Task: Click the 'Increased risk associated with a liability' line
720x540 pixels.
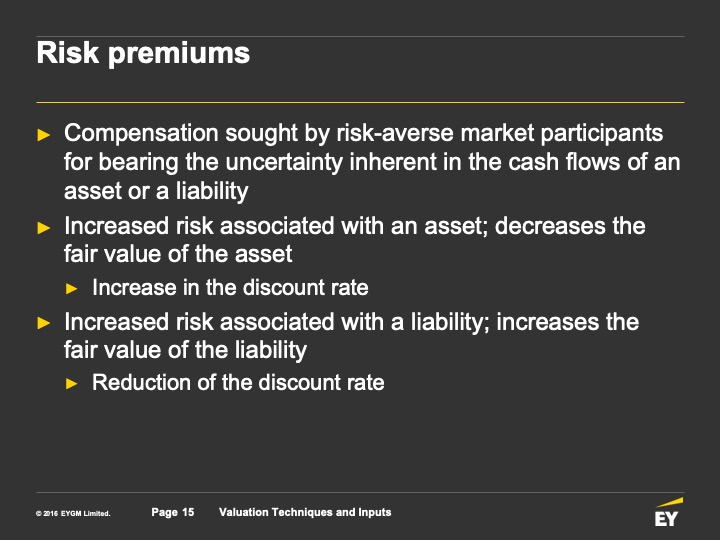Action: coord(351,322)
